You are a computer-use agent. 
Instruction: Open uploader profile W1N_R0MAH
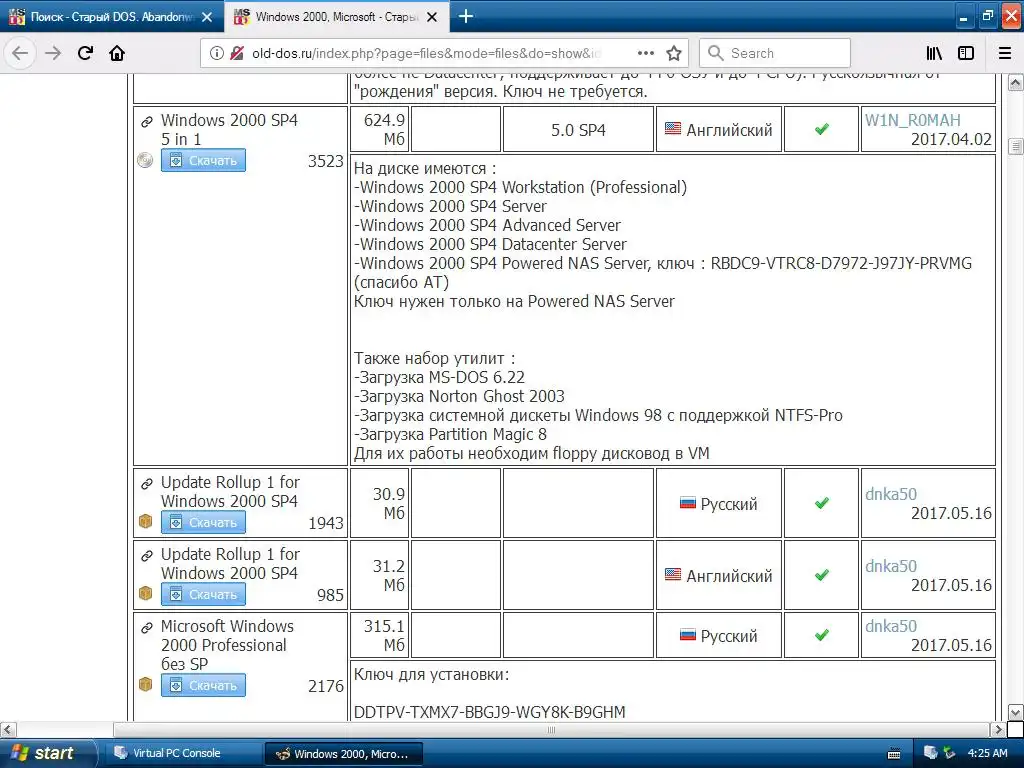(912, 120)
